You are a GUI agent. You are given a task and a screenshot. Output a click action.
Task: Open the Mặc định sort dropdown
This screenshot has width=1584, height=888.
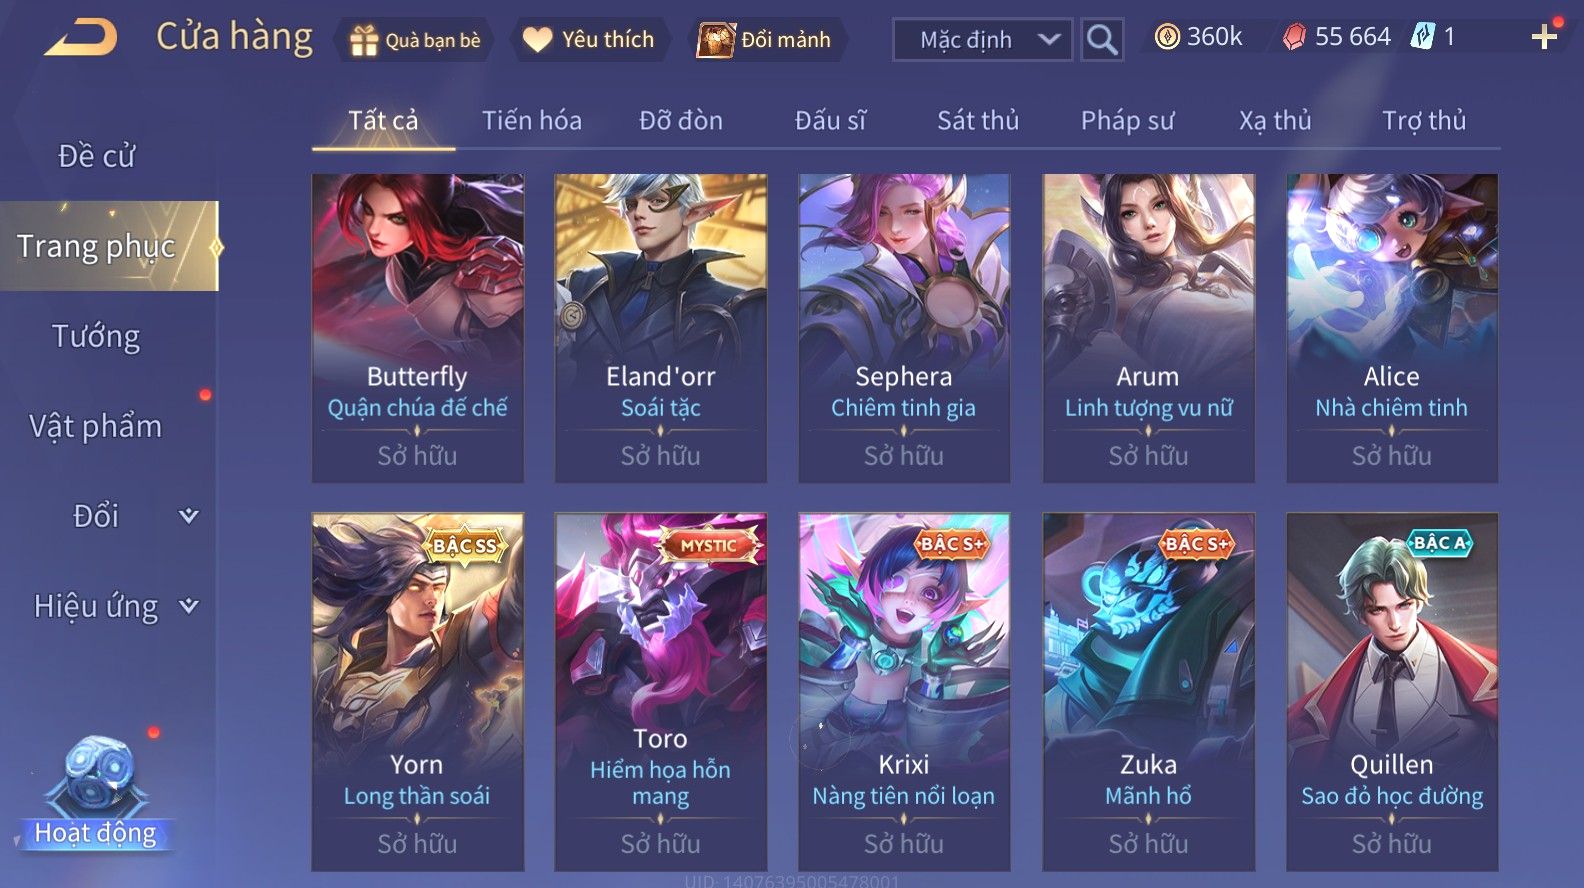click(x=982, y=40)
